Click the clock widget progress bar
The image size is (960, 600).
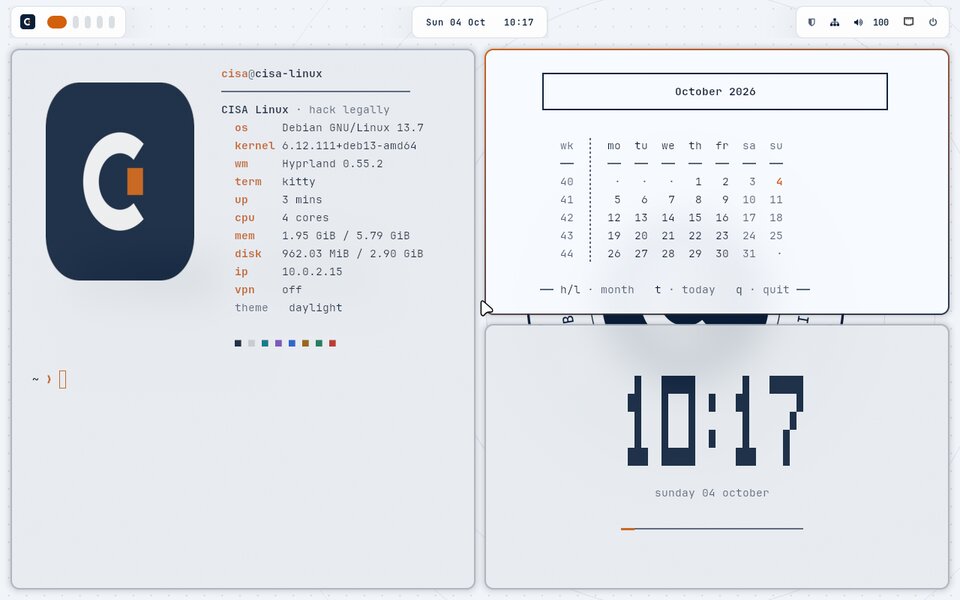click(x=711, y=528)
